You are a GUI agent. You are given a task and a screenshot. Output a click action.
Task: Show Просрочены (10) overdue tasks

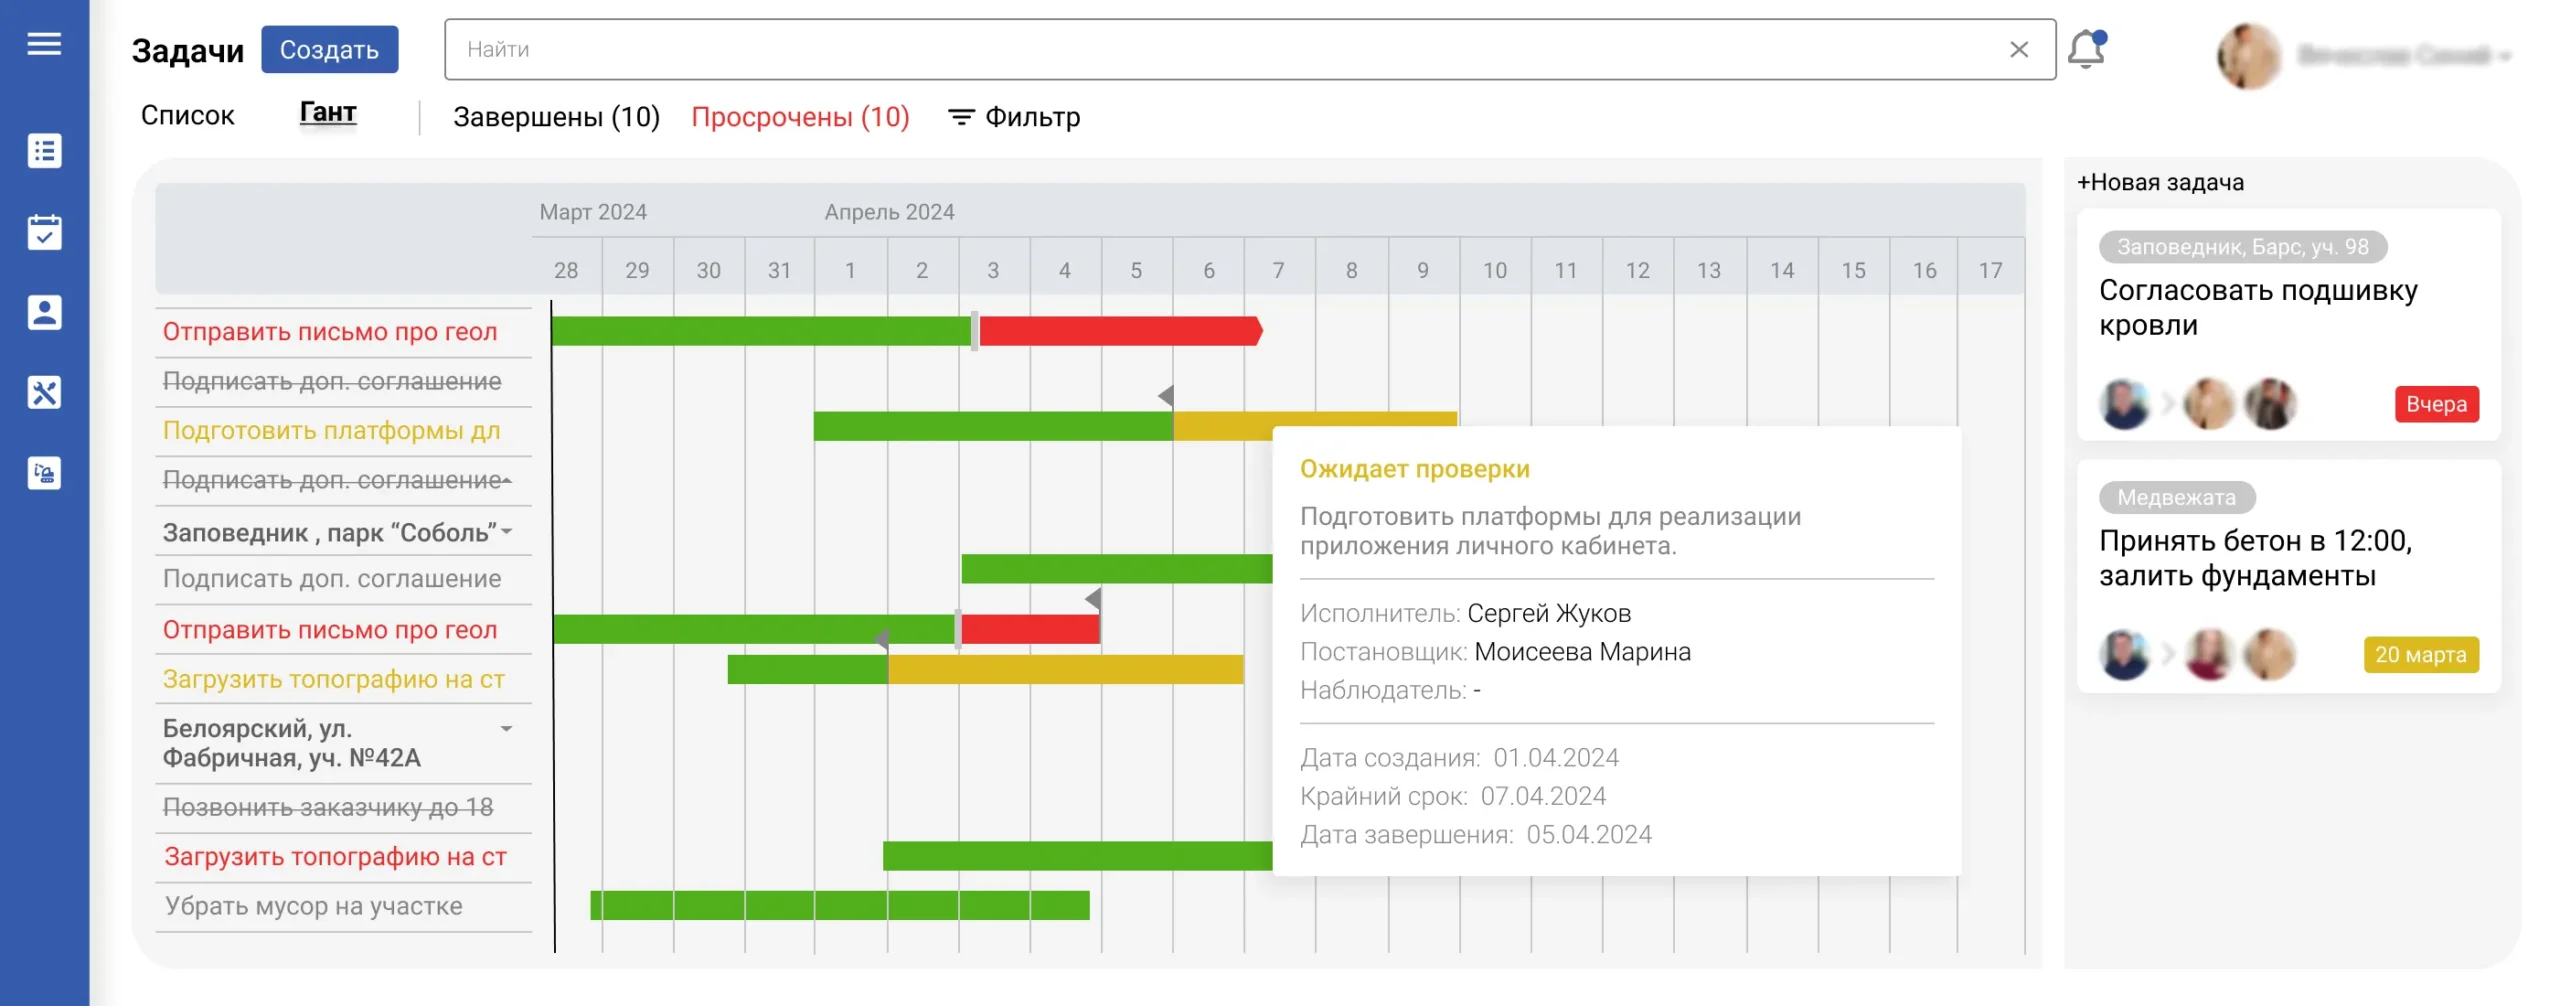[x=800, y=117]
